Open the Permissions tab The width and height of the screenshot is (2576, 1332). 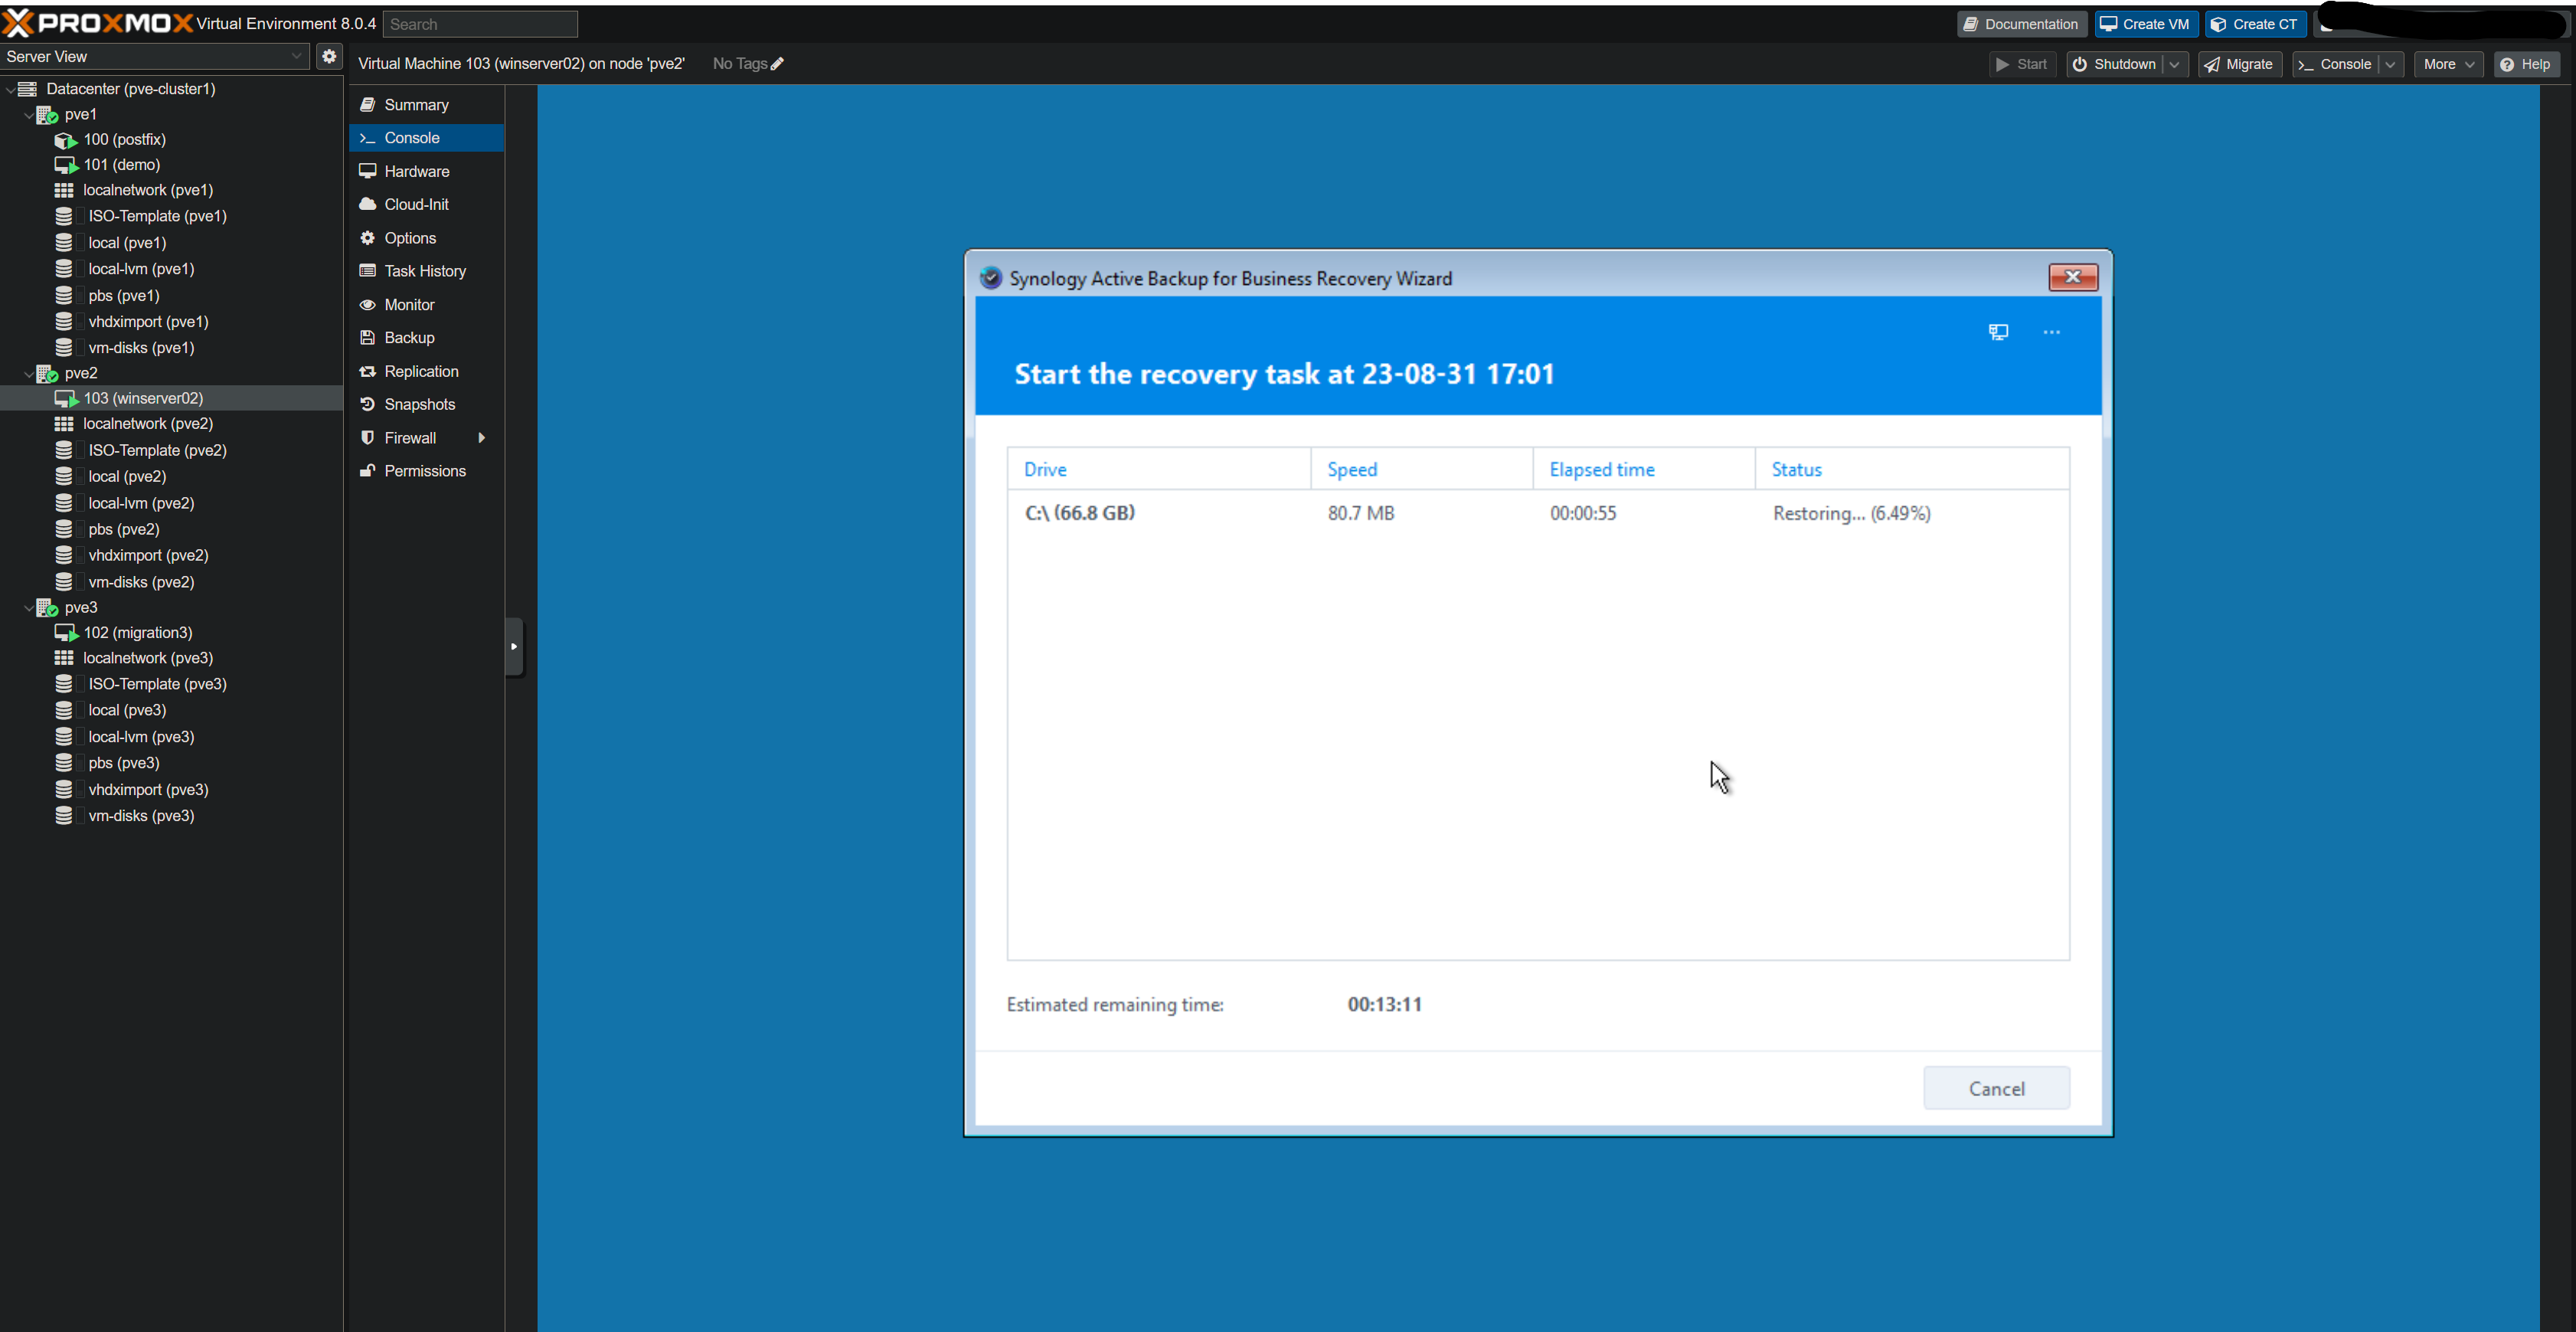(426, 471)
